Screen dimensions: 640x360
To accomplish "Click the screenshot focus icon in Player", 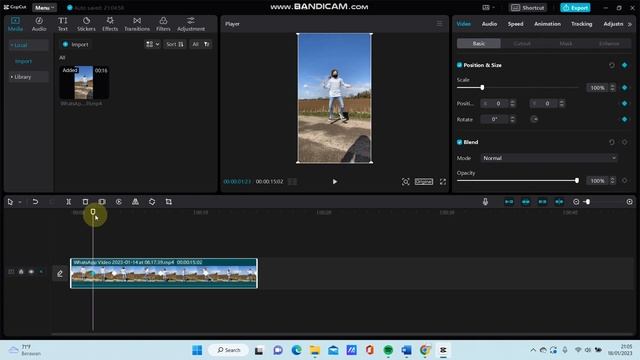I will point(405,182).
